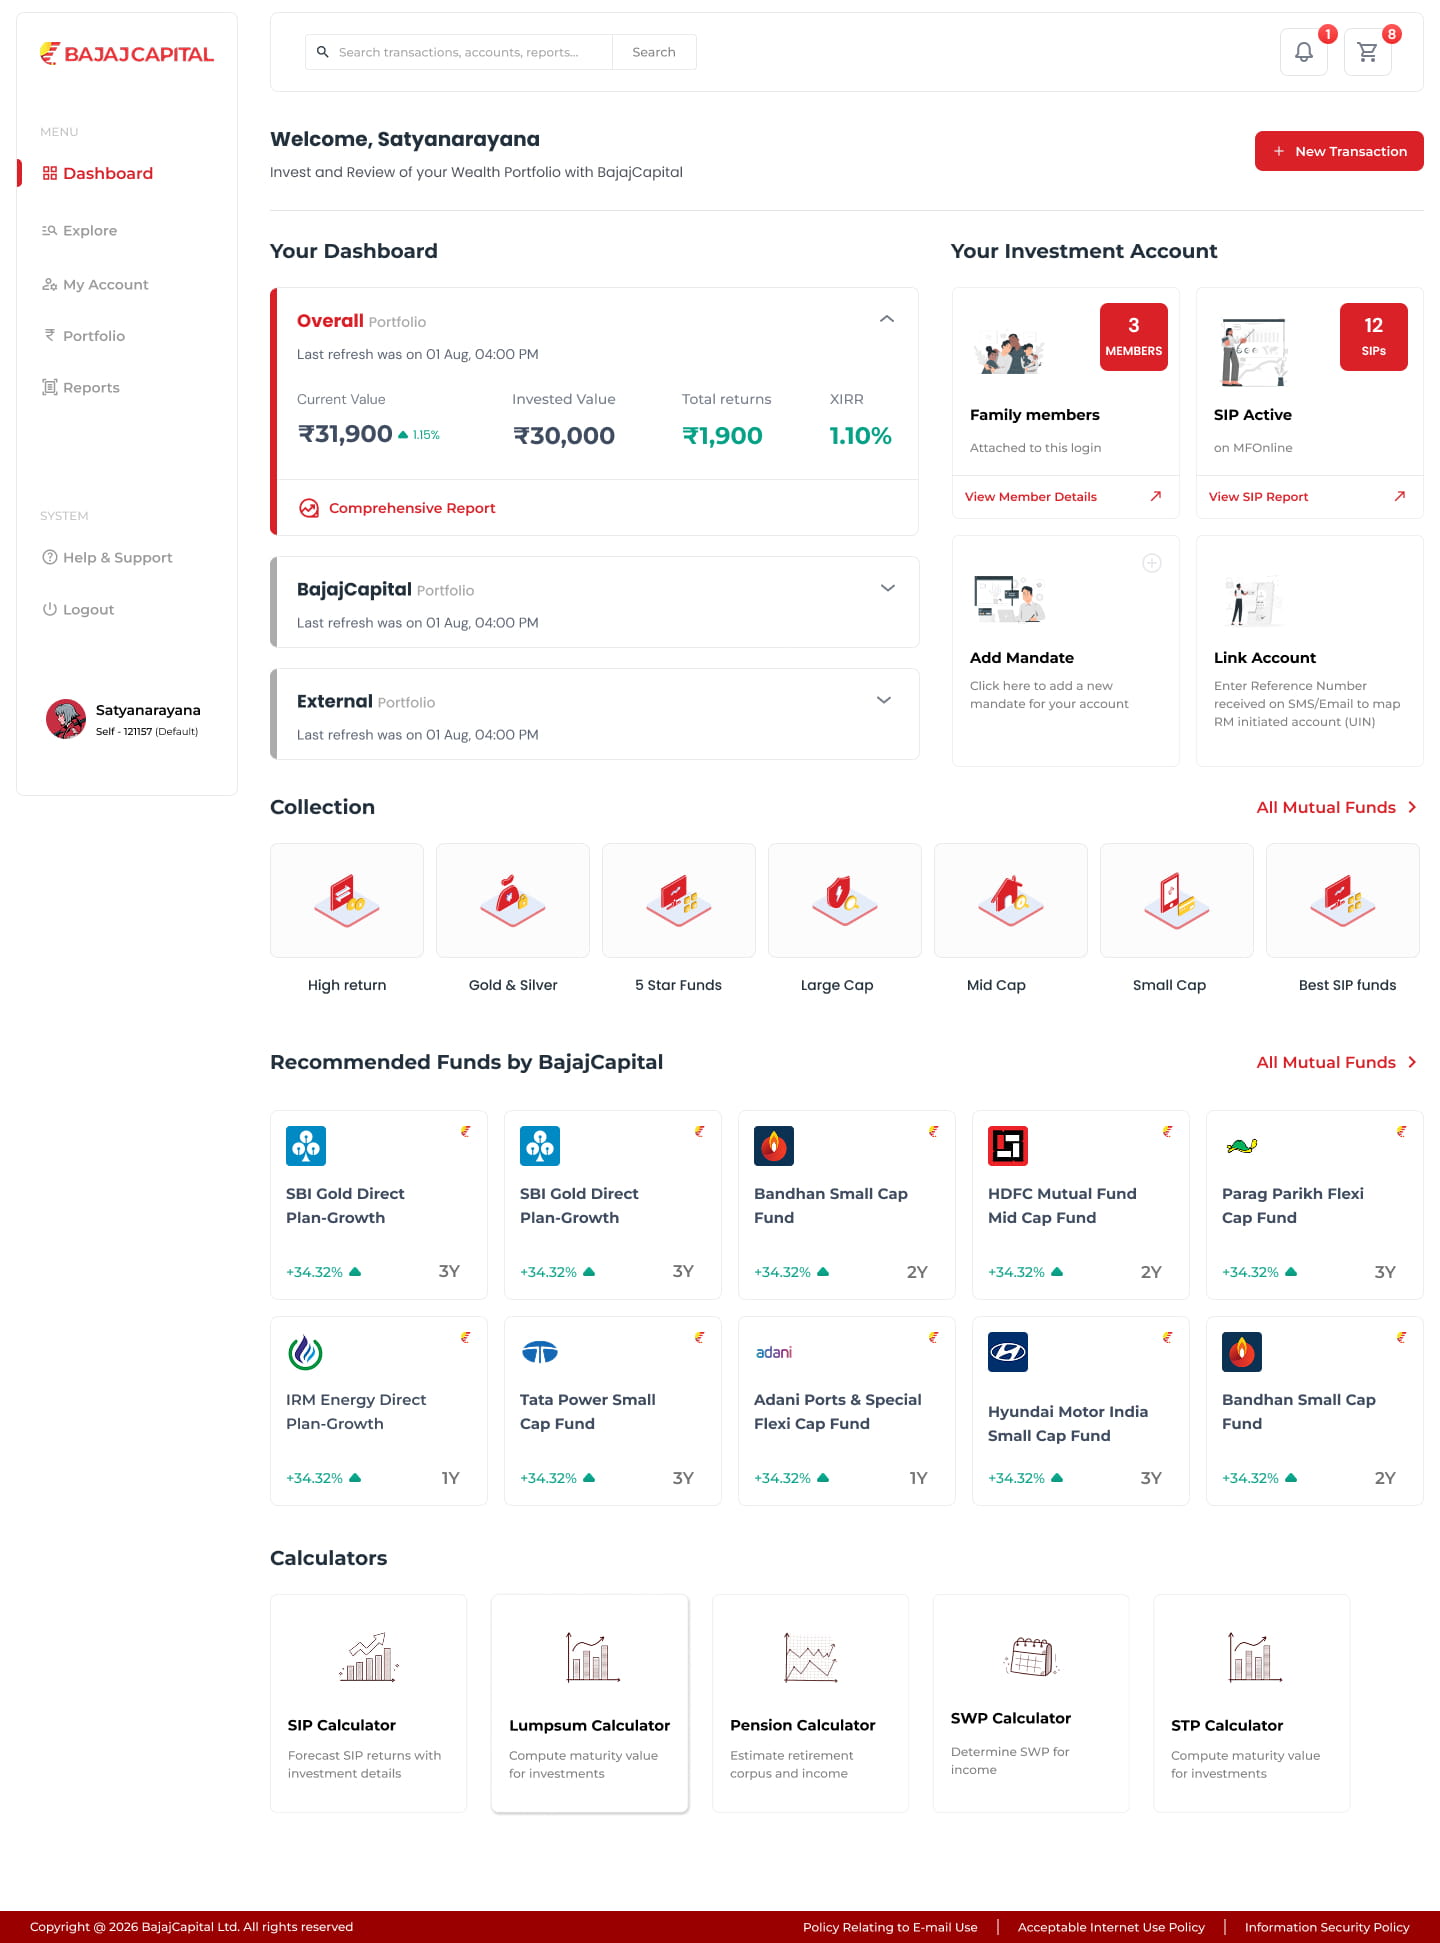1440x1943 pixels.
Task: Open the Gold & Silver collection icon
Action: pyautogui.click(x=513, y=900)
